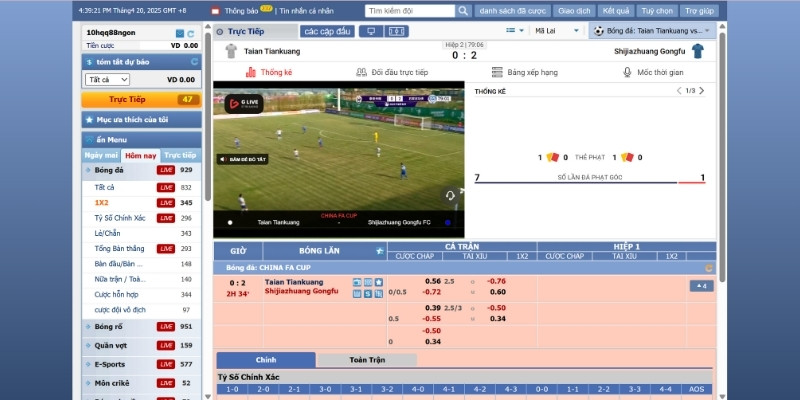Click the Trợ giúp button
Image resolution: width=800 pixels, height=400 pixels.
click(x=699, y=11)
